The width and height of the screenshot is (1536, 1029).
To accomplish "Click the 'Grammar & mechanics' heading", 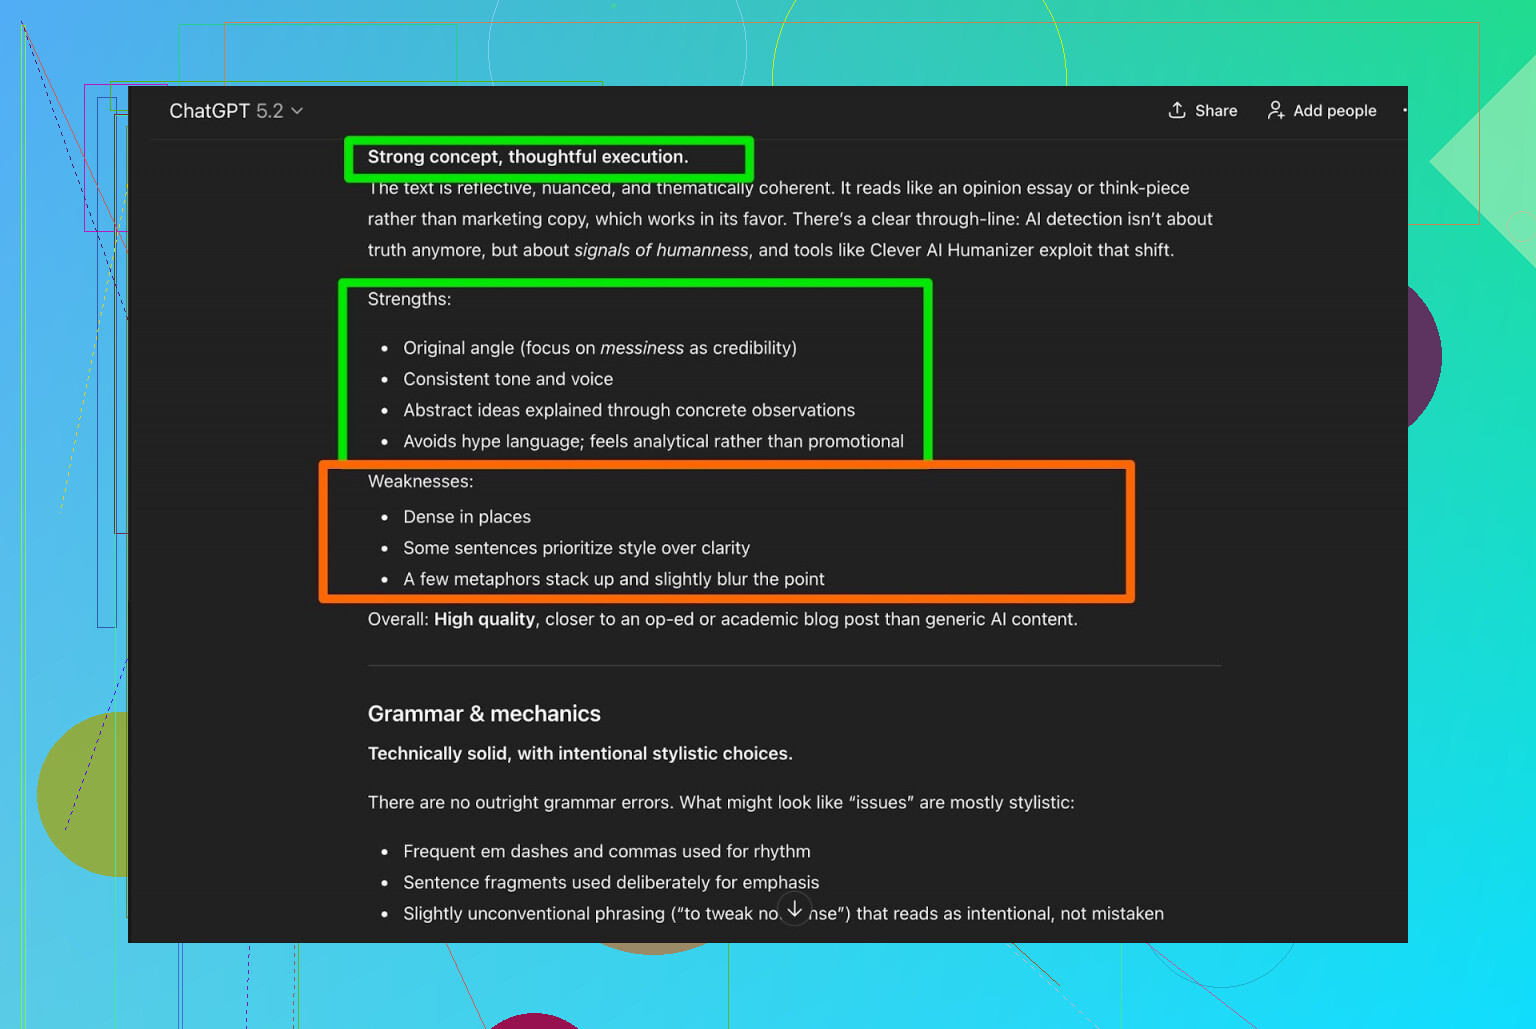I will tap(484, 714).
